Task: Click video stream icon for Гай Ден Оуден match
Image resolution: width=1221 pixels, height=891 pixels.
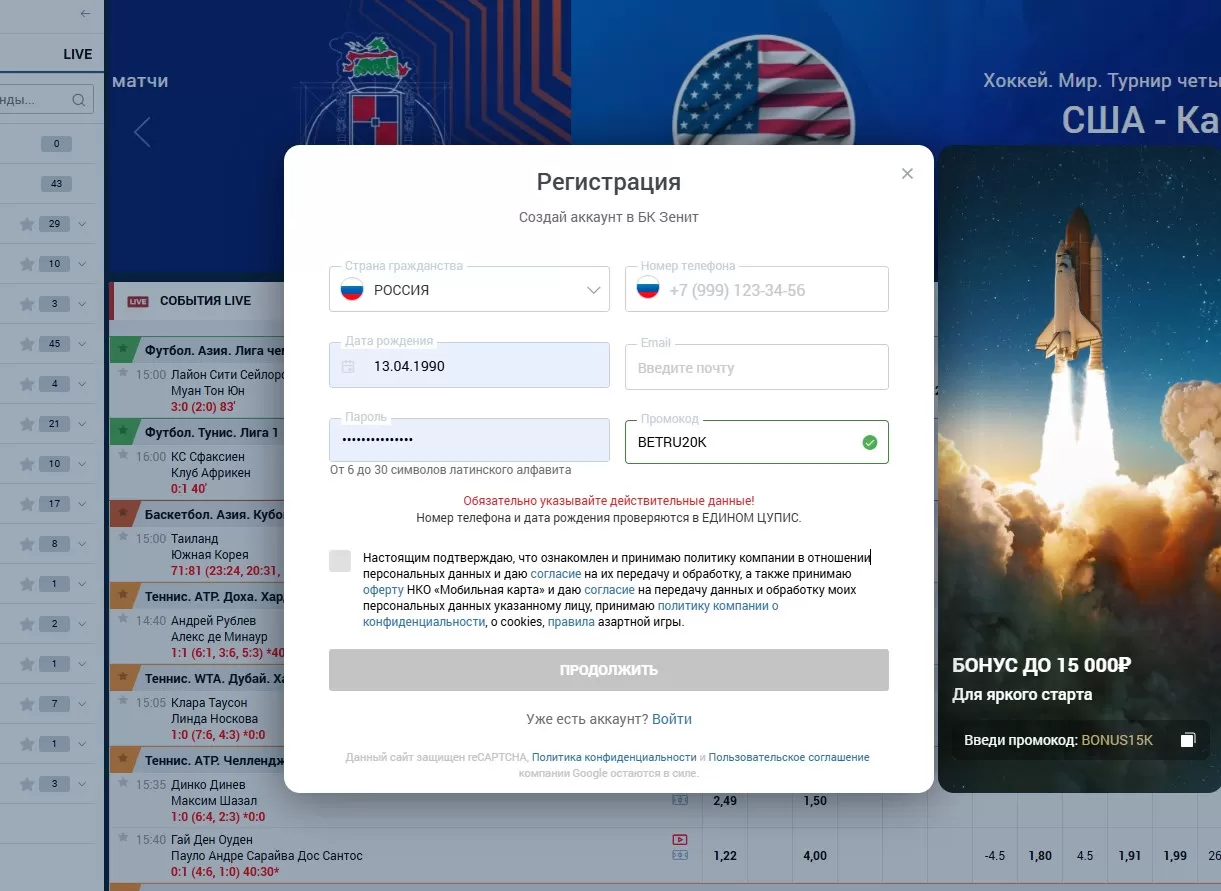Action: point(680,840)
